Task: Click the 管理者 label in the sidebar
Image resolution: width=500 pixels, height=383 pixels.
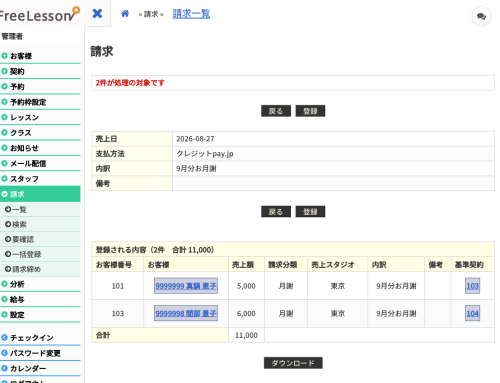Action: click(12, 36)
